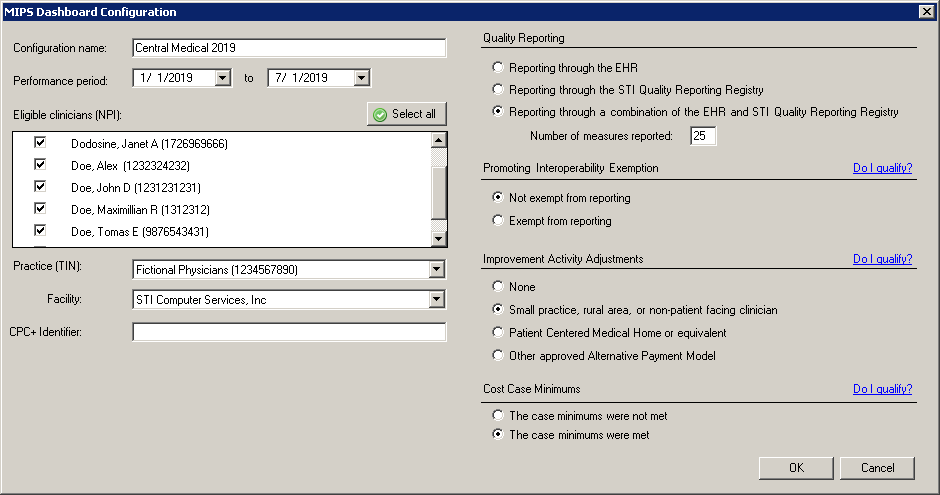Open Do I qualify link for Interoperability Exemption

882,168
